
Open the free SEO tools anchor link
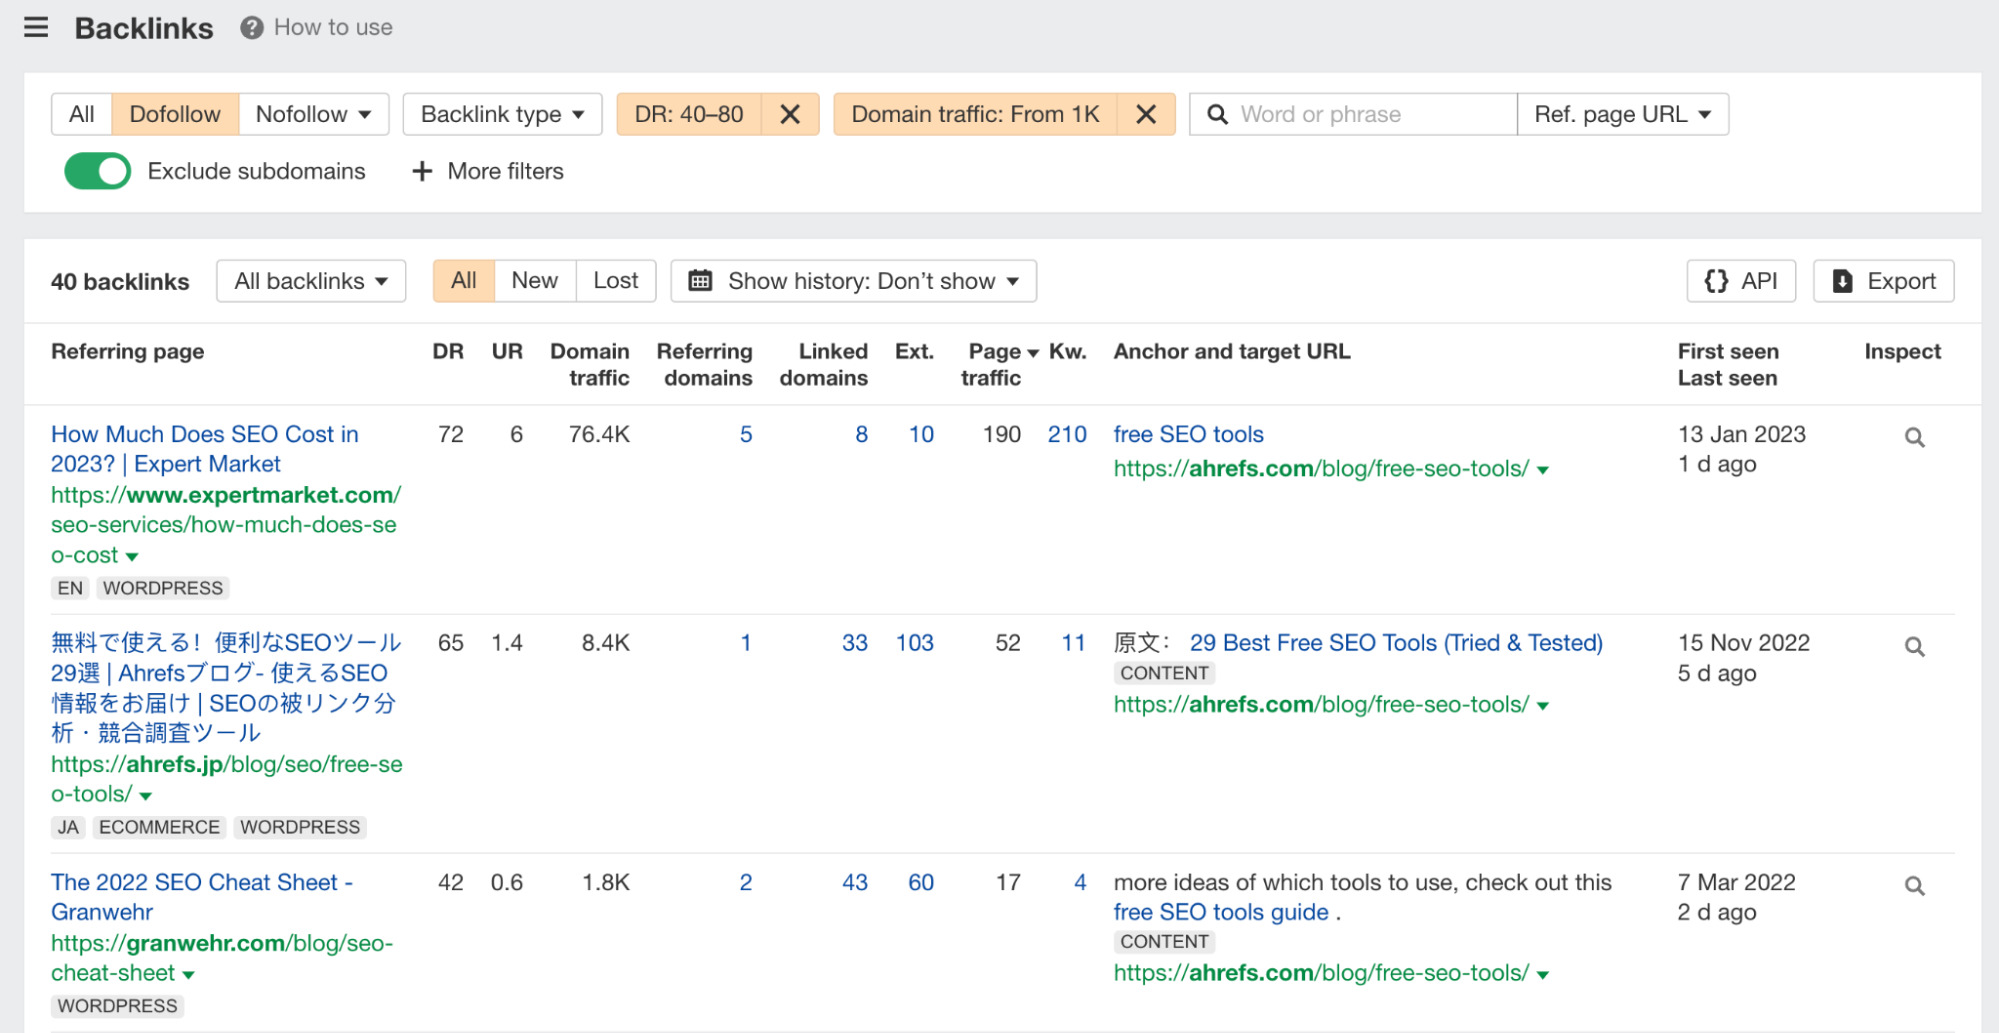[1187, 434]
